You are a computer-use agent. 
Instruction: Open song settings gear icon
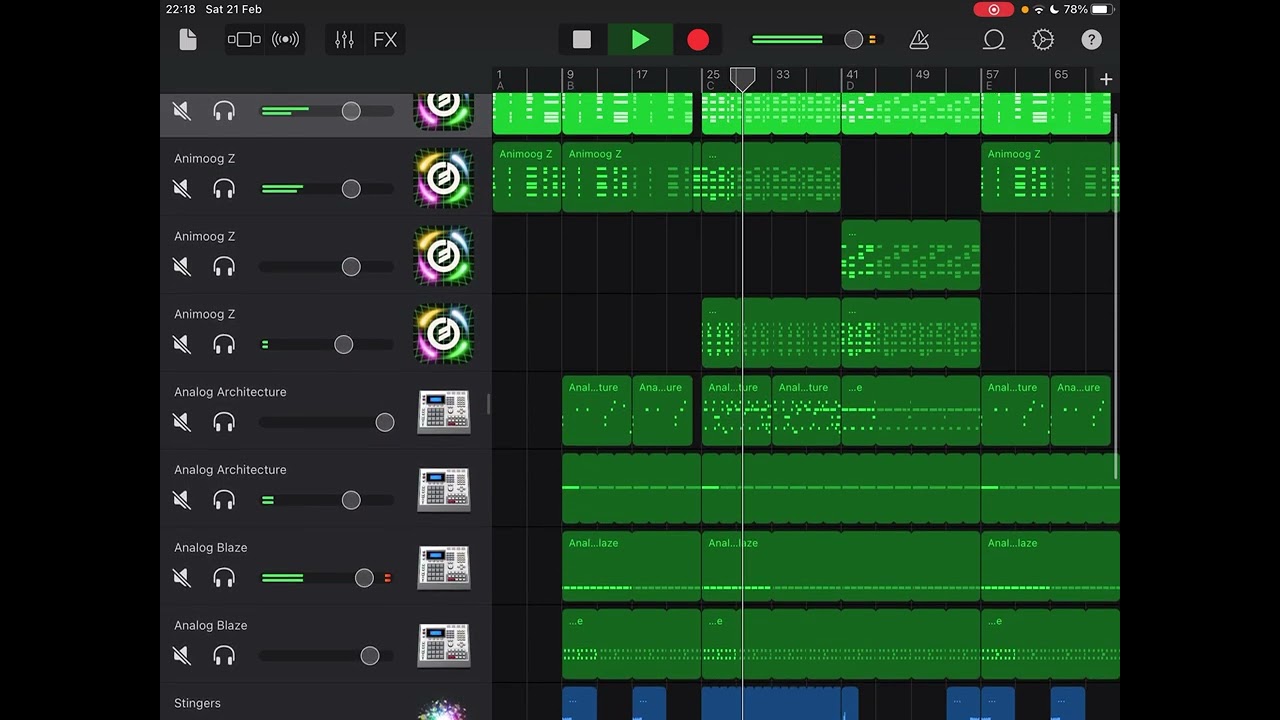(1043, 40)
